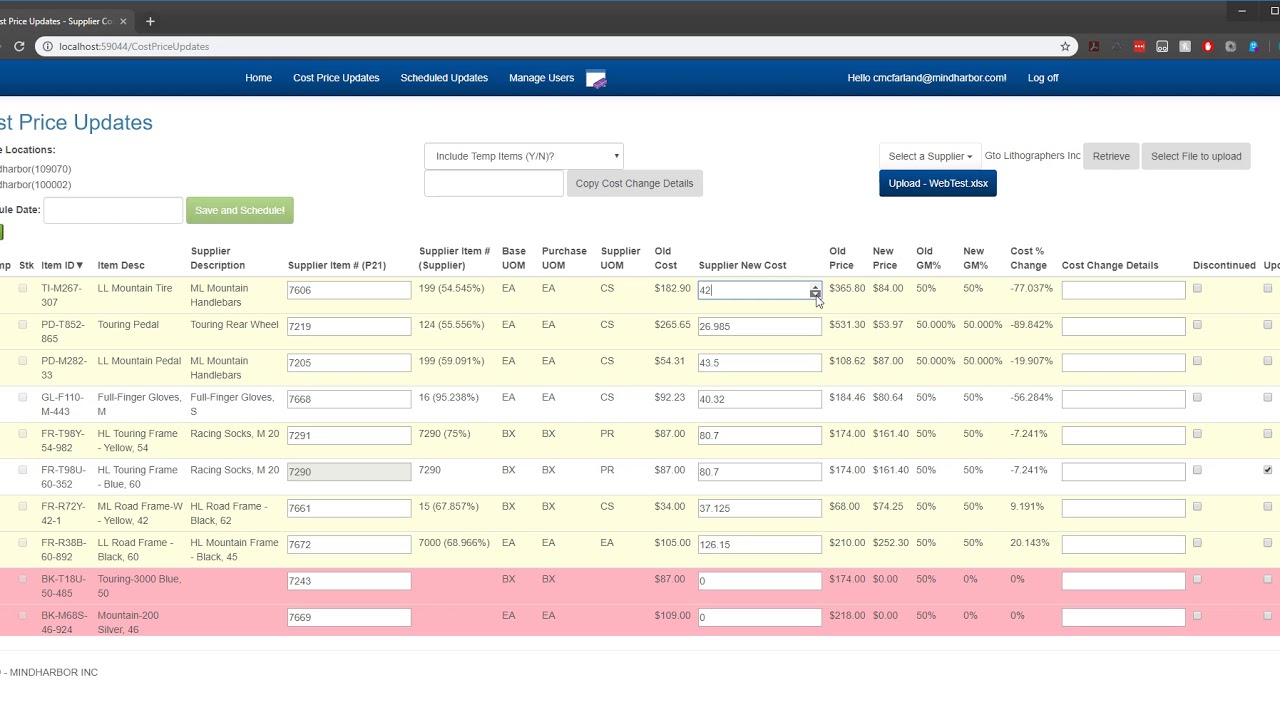Click Log off link
The image size is (1280, 720).
point(1043,78)
